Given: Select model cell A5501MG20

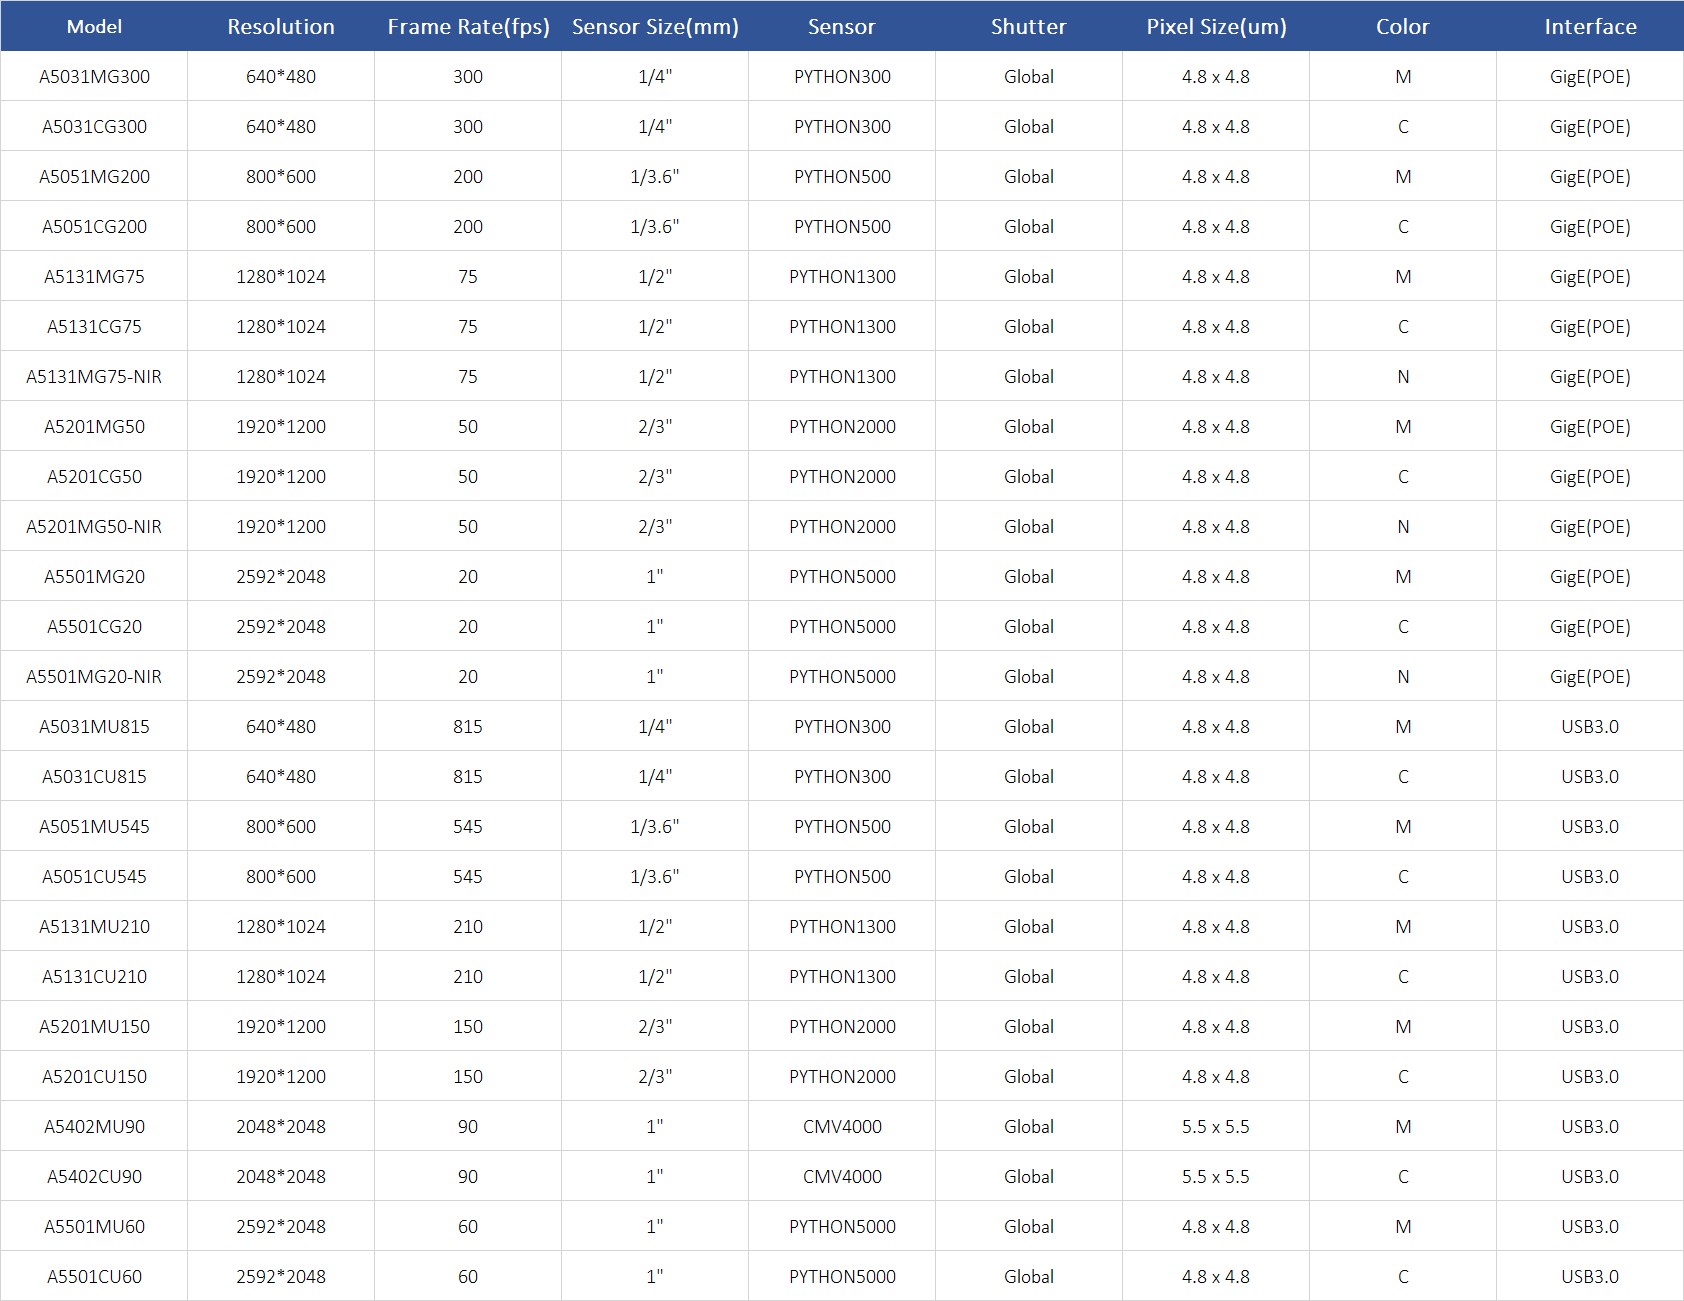Looking at the screenshot, I should 94,577.
